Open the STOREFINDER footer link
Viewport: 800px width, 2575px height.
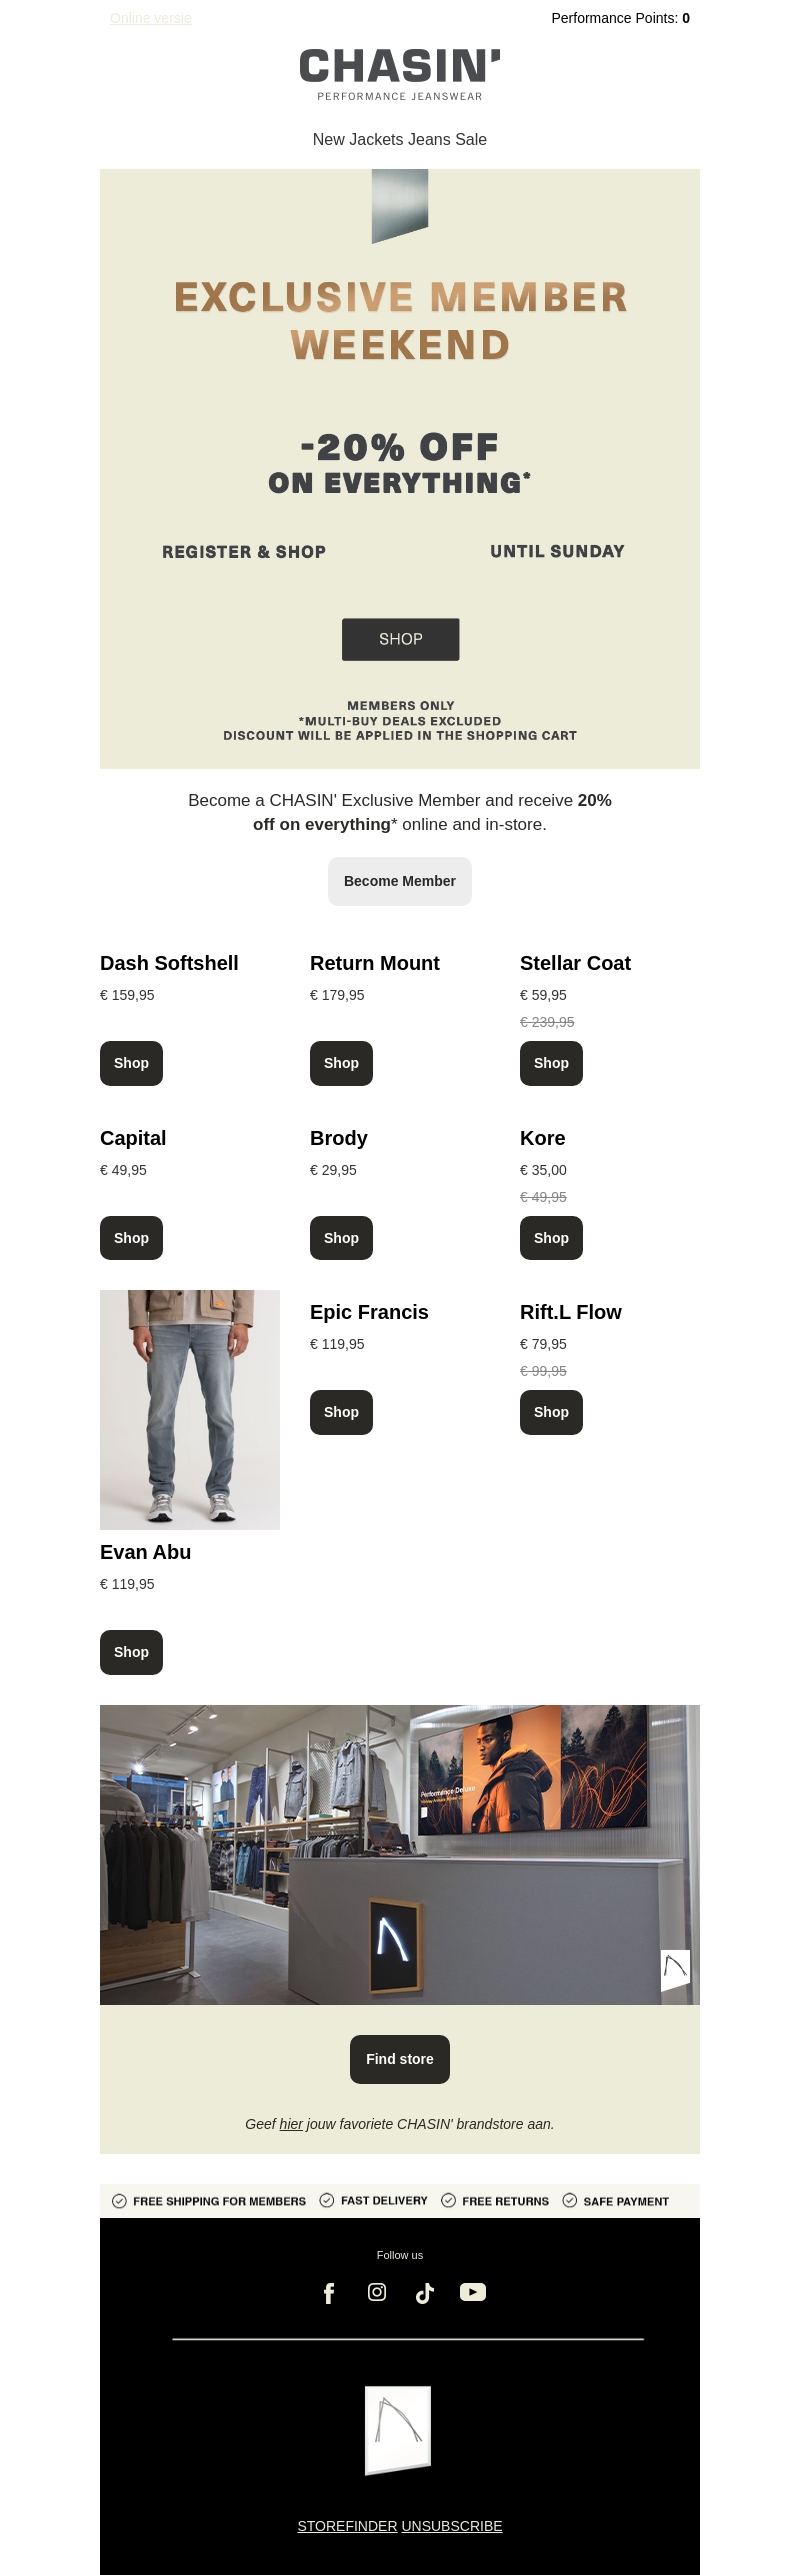[347, 2526]
